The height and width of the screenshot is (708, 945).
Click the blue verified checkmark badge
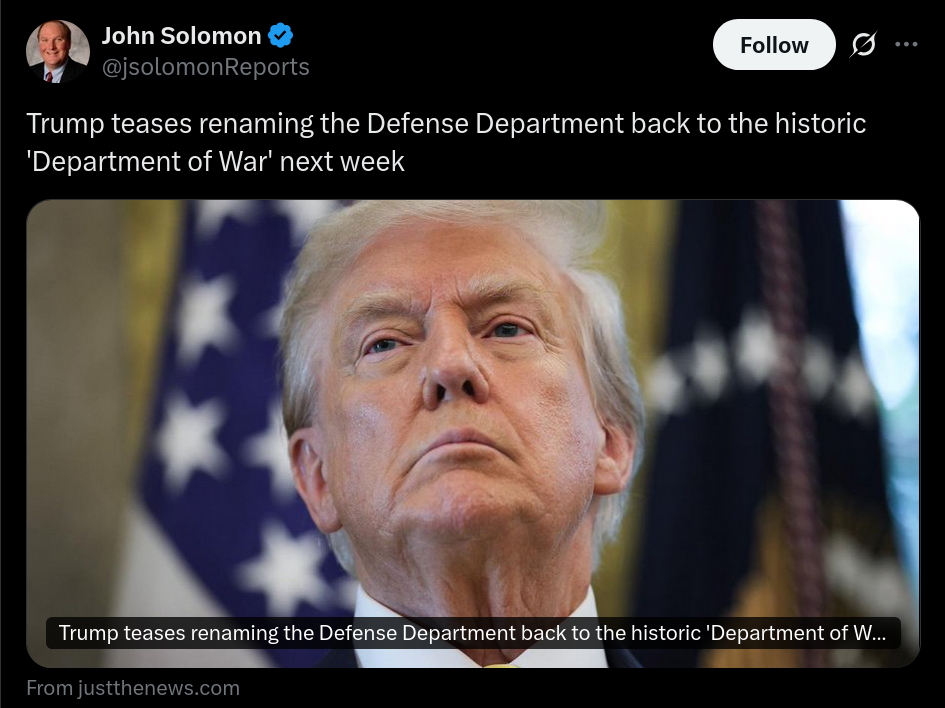(280, 36)
